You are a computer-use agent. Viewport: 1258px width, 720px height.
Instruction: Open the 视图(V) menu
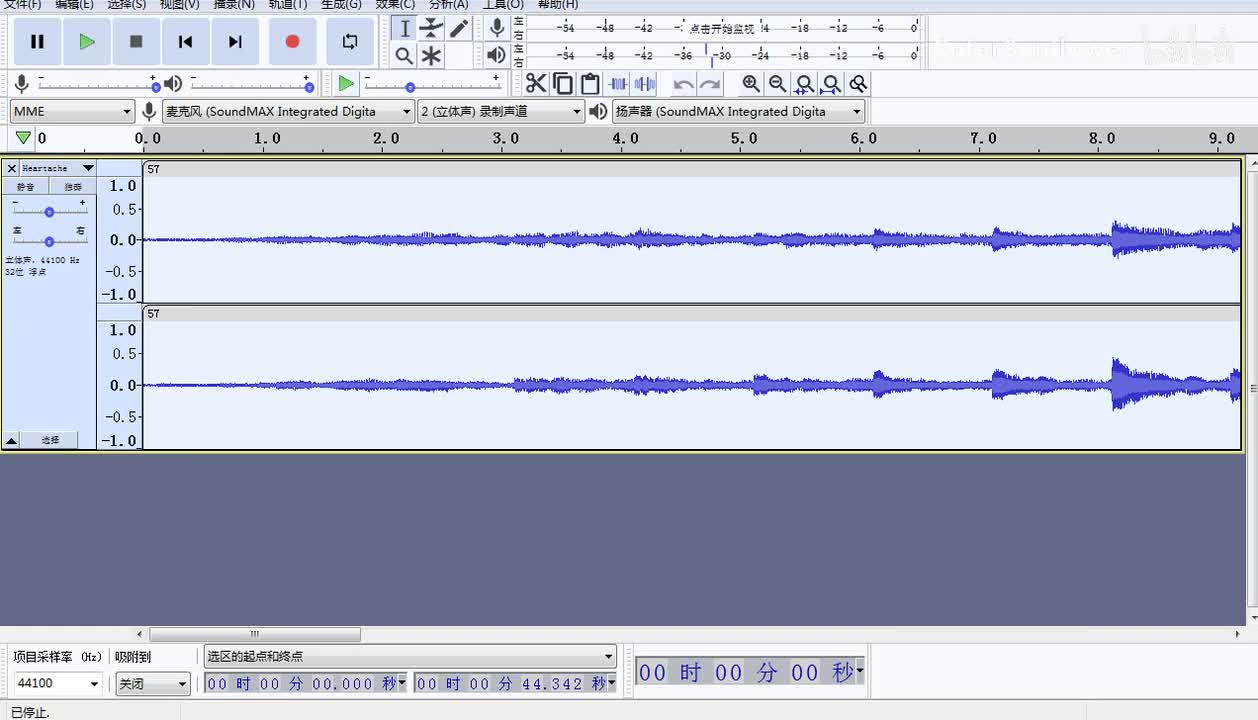pyautogui.click(x=179, y=5)
